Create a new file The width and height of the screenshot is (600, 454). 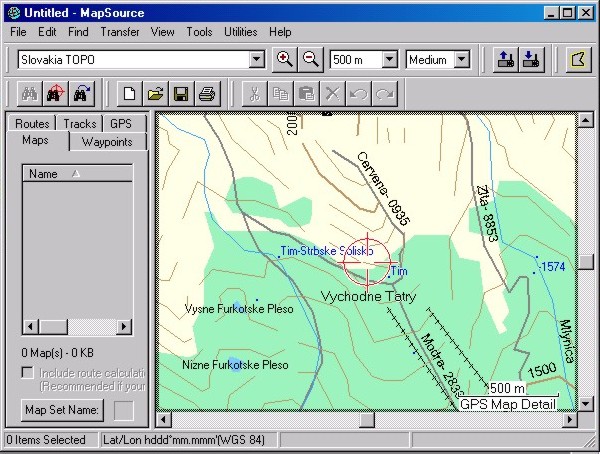(129, 93)
